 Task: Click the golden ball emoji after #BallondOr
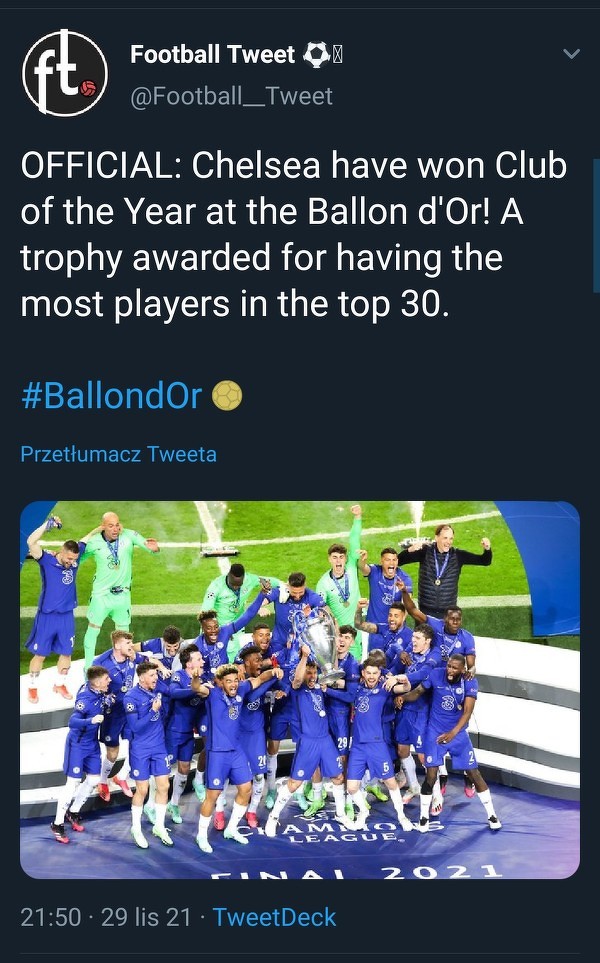pyautogui.click(x=227, y=396)
